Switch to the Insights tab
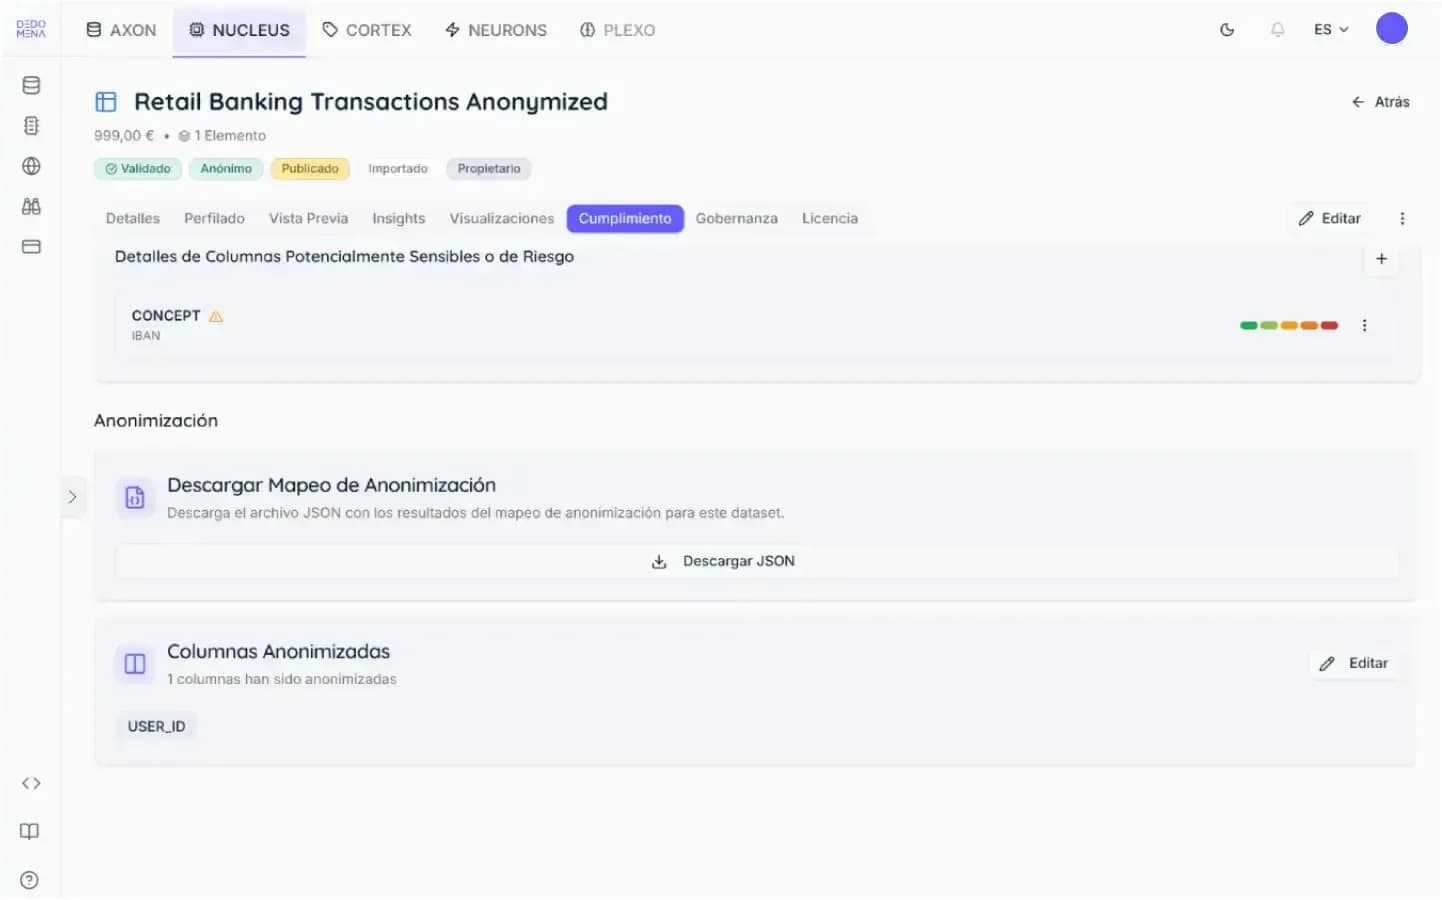Image resolution: width=1442 pixels, height=900 pixels. (x=399, y=218)
